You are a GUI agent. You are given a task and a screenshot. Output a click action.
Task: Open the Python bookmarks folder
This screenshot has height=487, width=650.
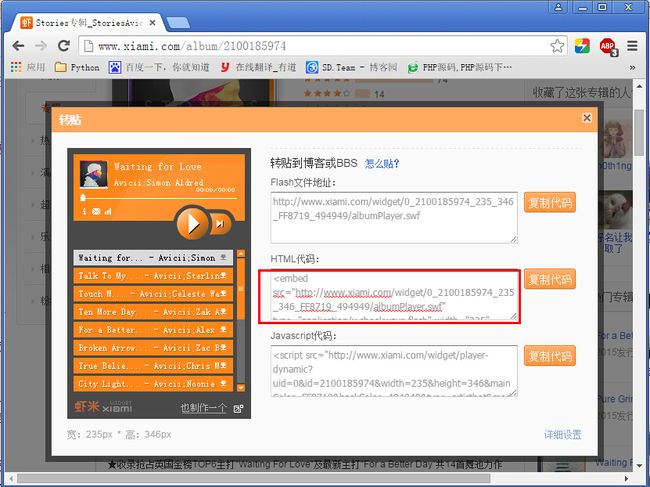[x=77, y=67]
